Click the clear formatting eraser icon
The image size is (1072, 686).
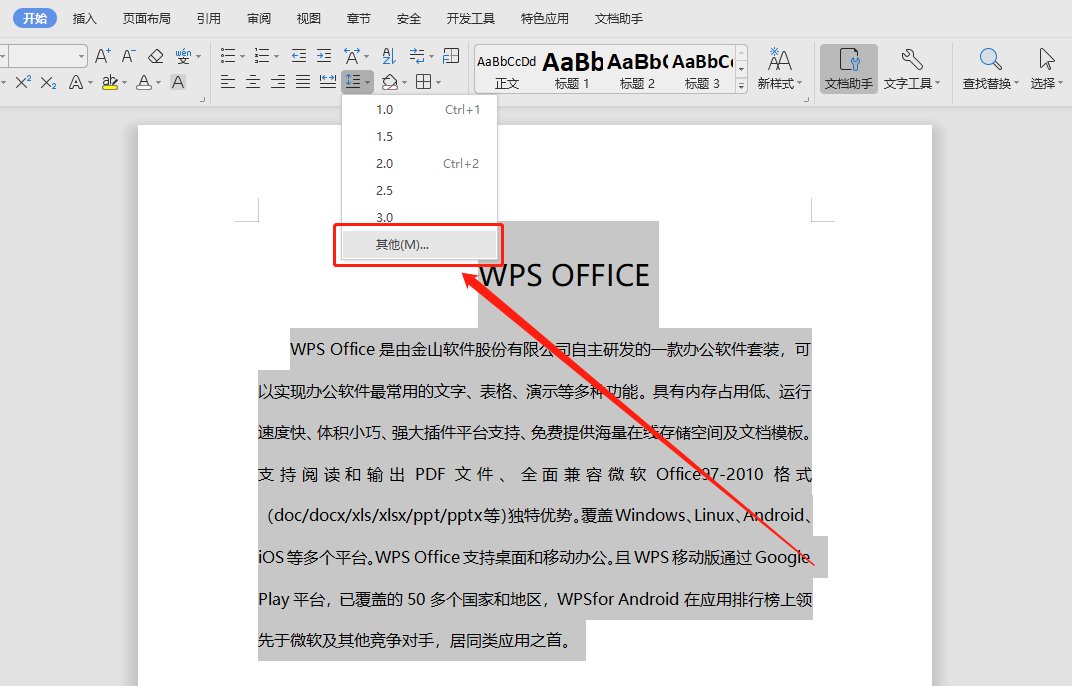[x=156, y=55]
